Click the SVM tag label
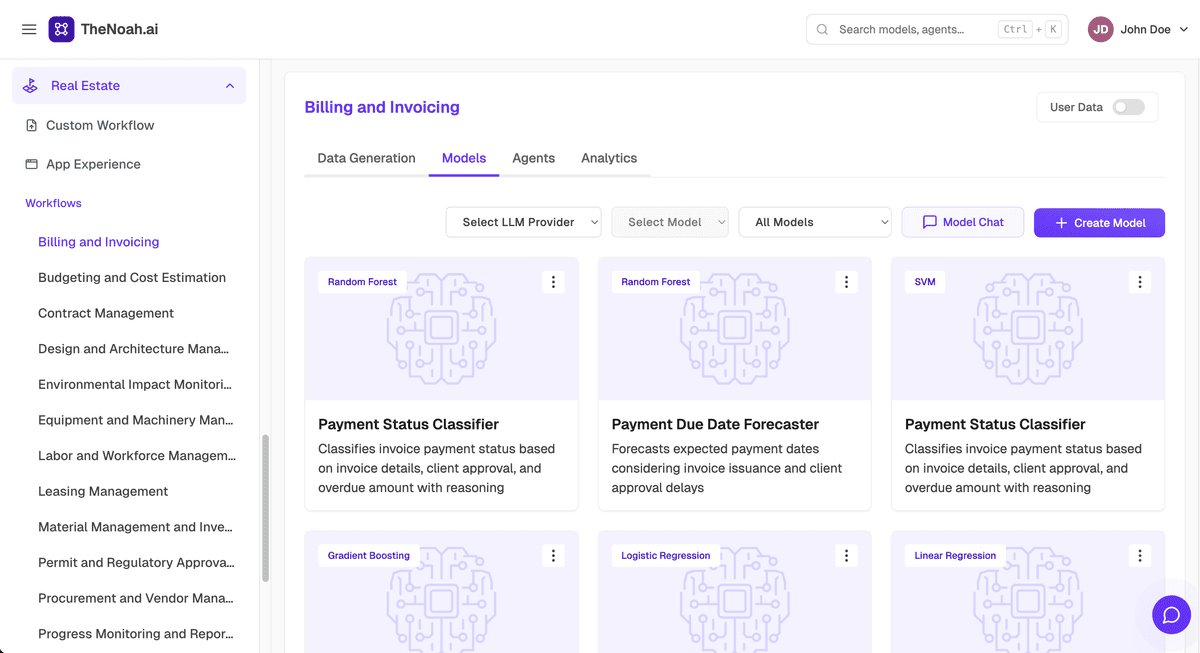This screenshot has width=1200, height=653. [925, 282]
